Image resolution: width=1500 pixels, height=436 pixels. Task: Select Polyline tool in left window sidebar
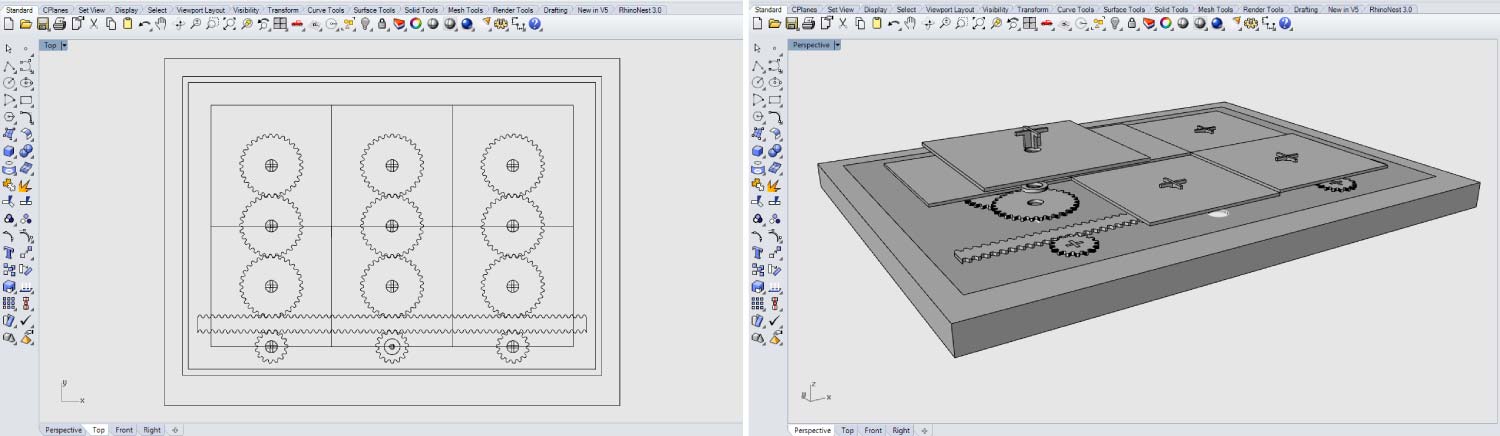(9, 66)
